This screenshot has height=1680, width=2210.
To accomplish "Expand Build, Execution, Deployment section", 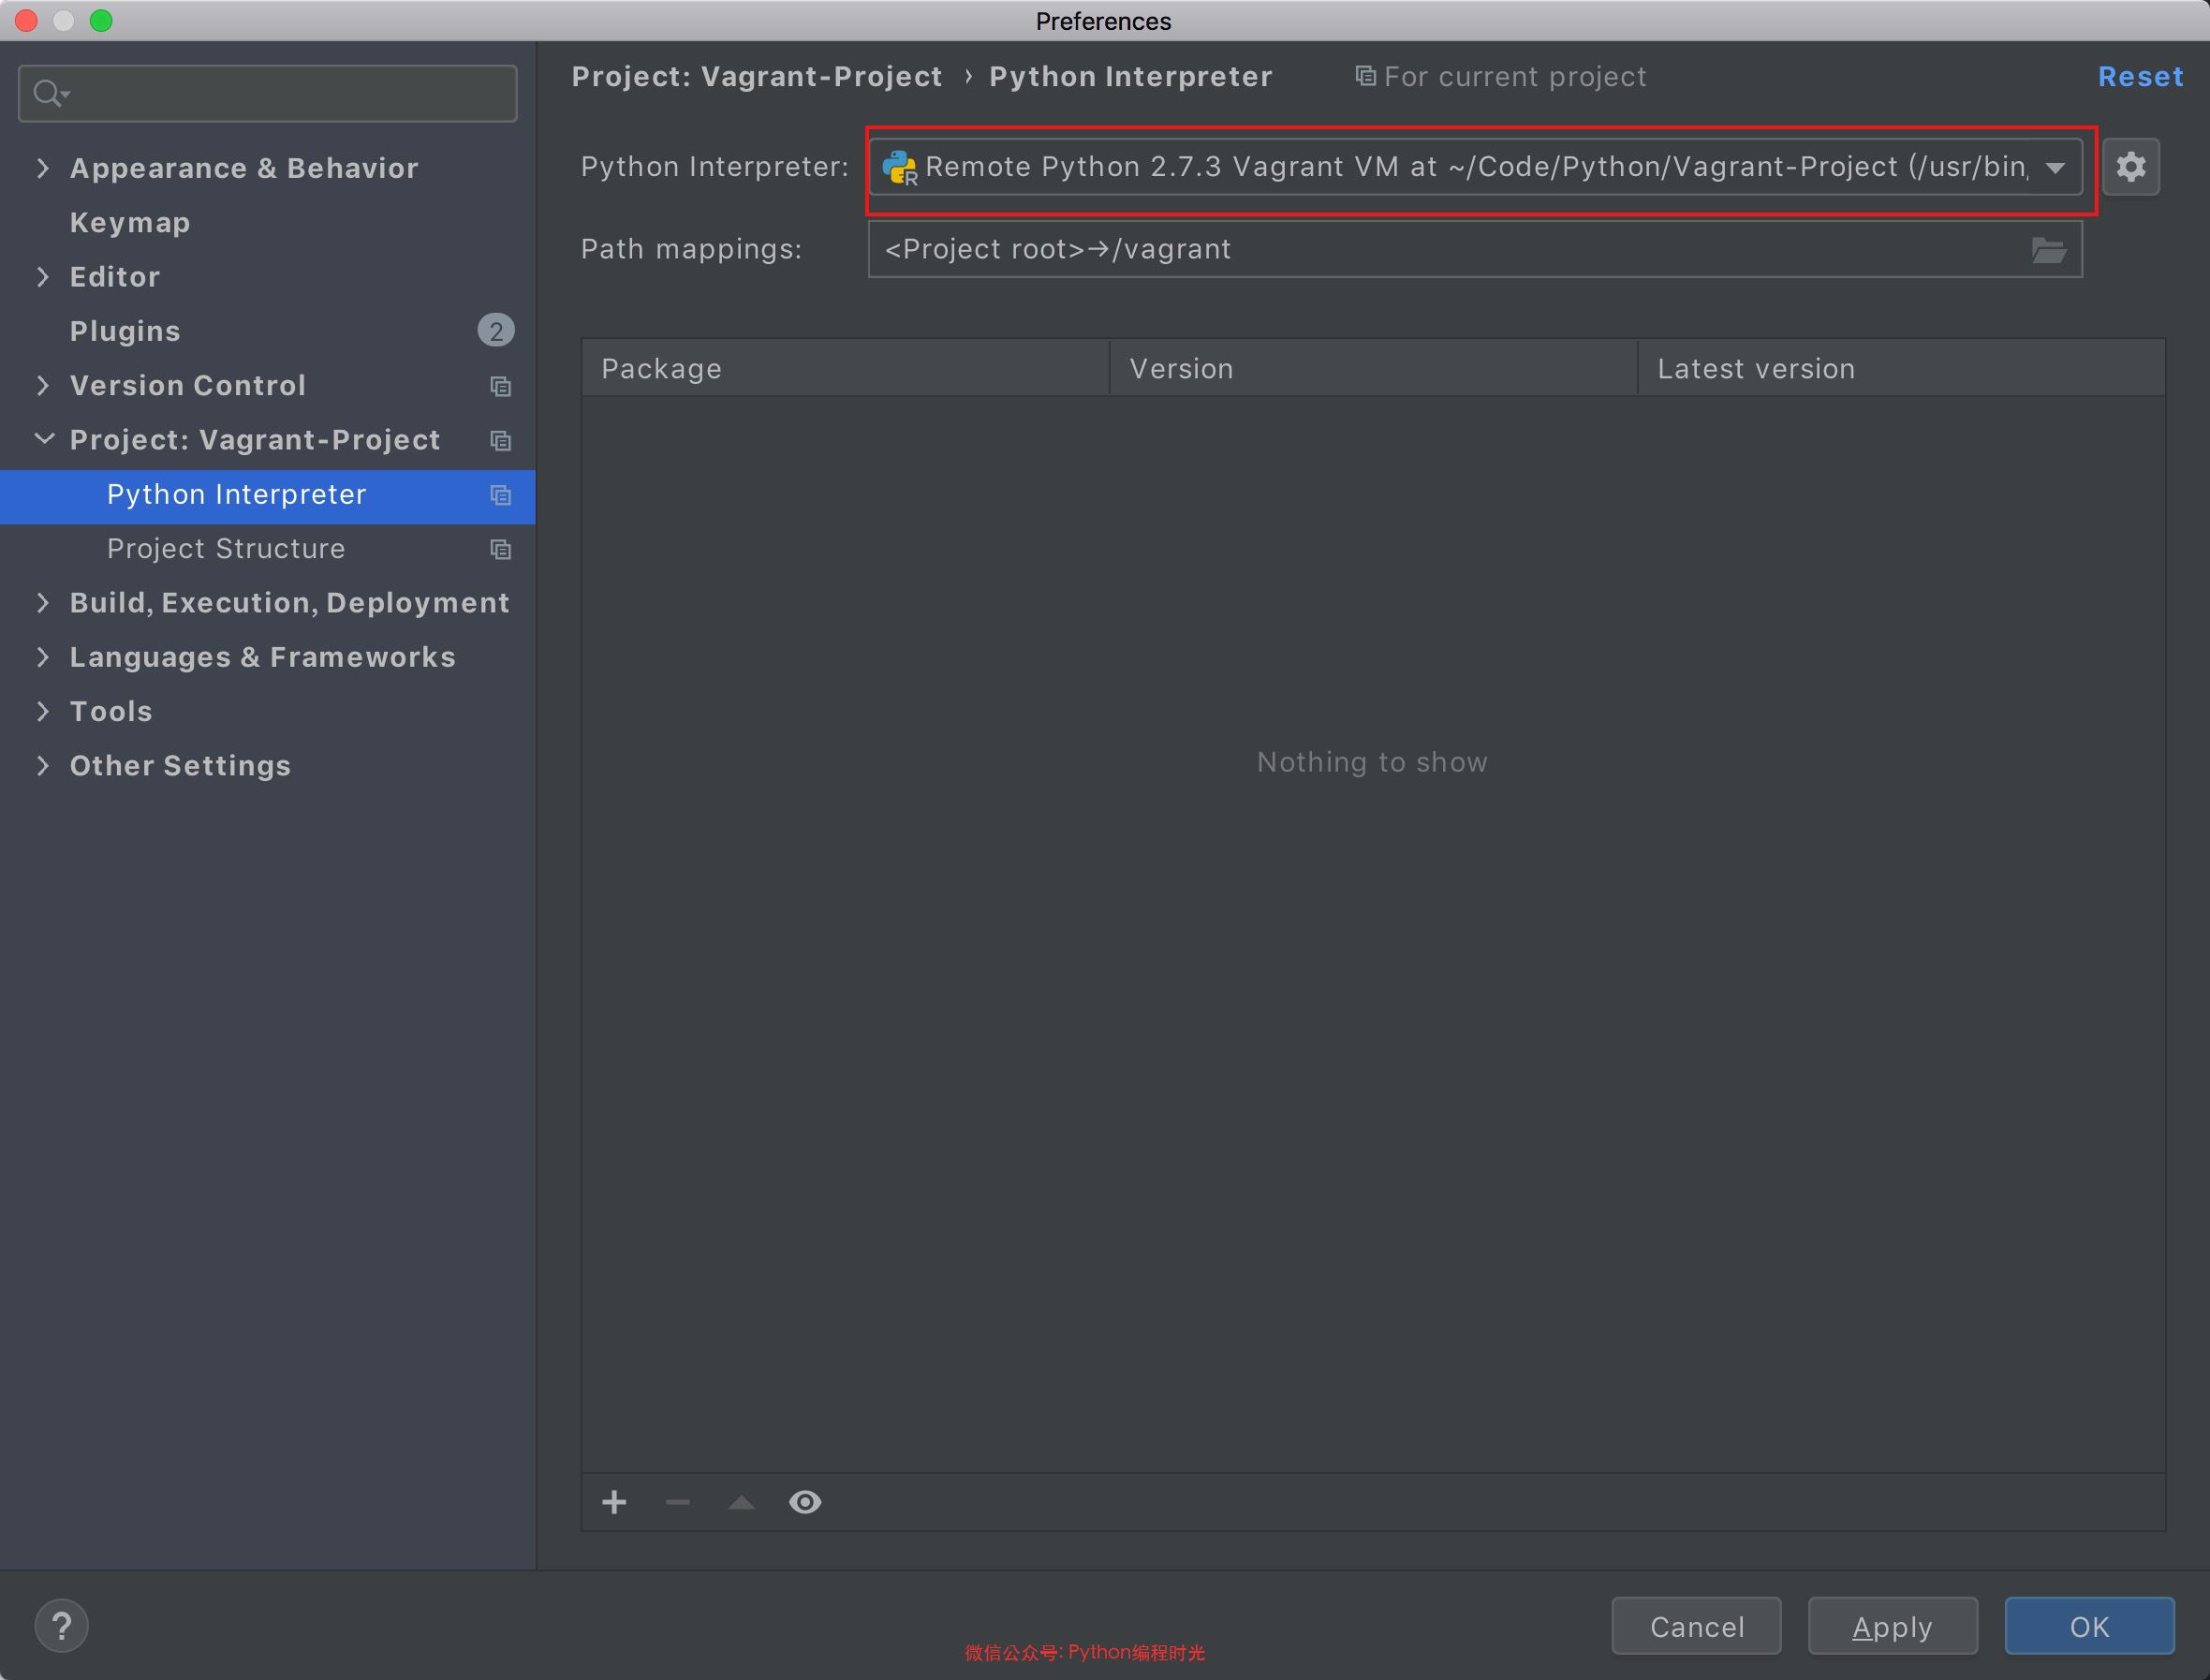I will click(43, 602).
